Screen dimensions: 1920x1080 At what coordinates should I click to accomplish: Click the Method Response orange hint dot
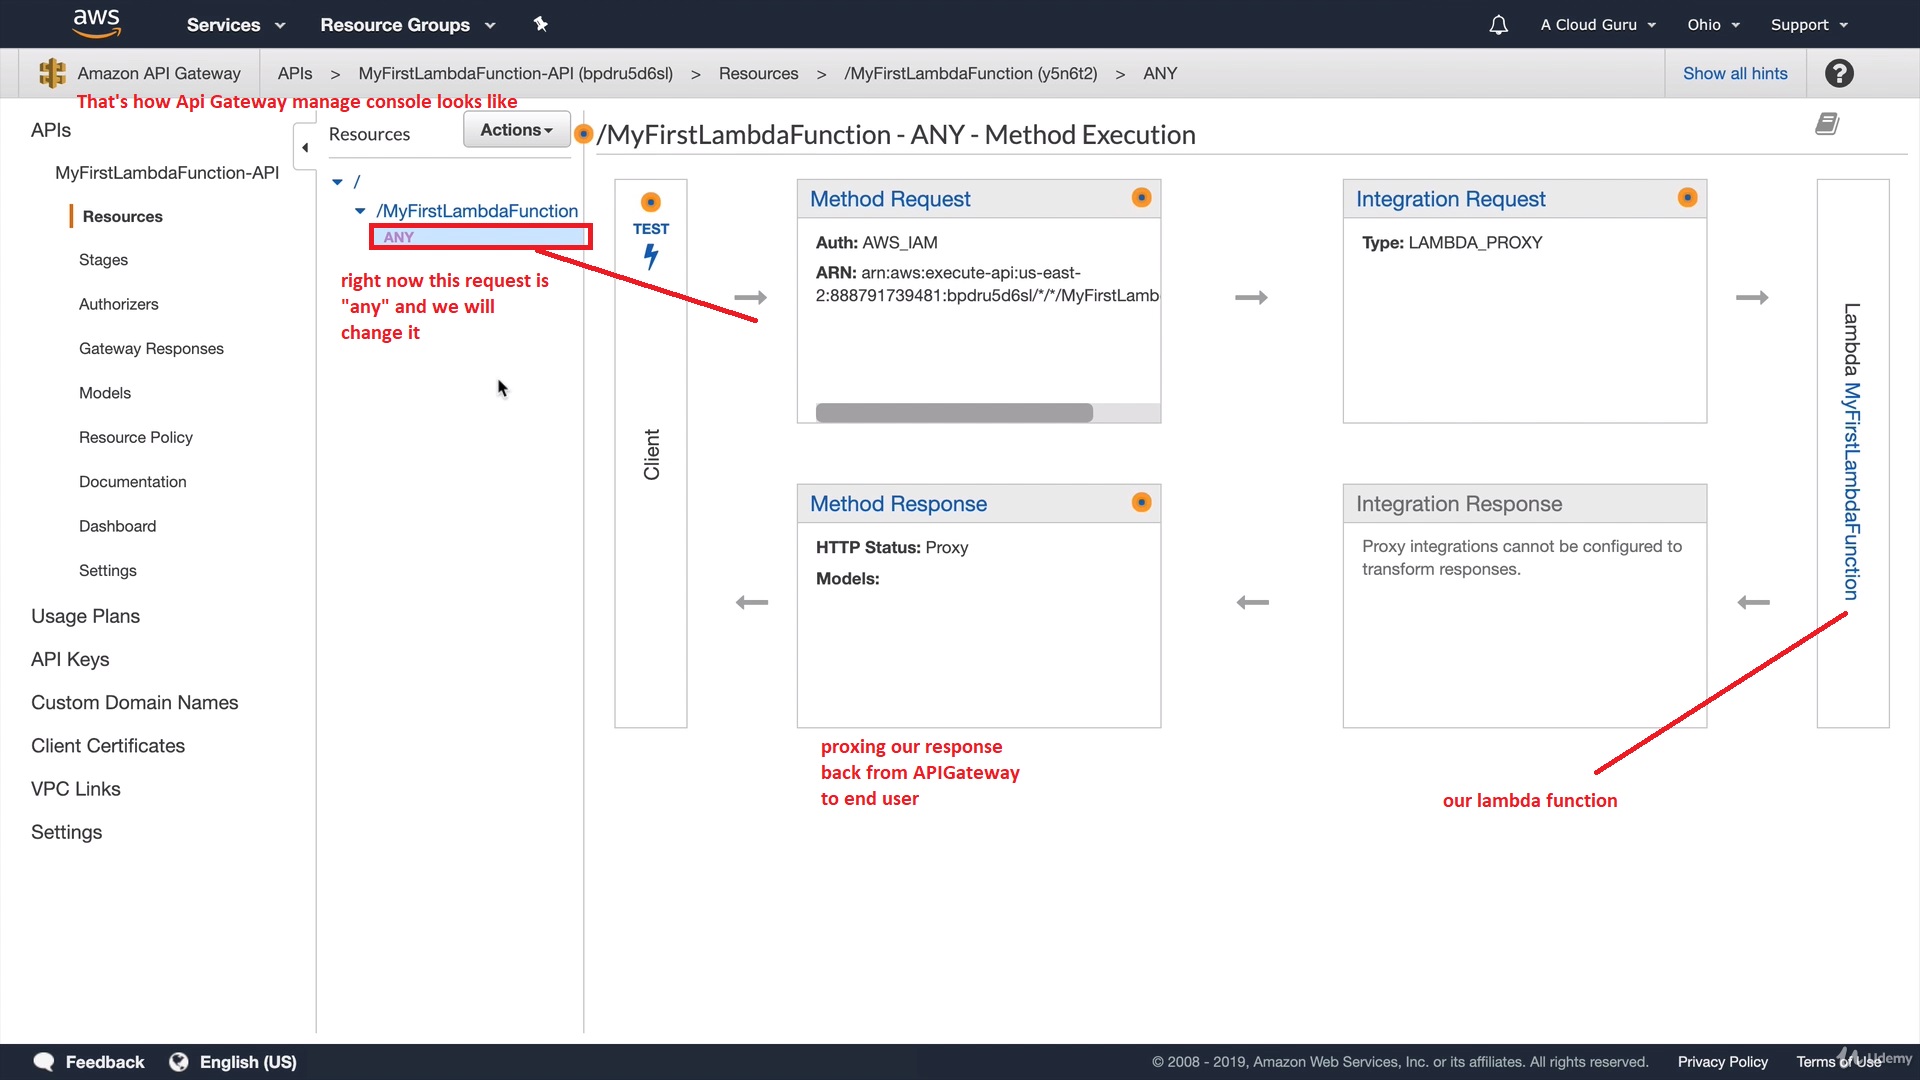tap(1141, 503)
